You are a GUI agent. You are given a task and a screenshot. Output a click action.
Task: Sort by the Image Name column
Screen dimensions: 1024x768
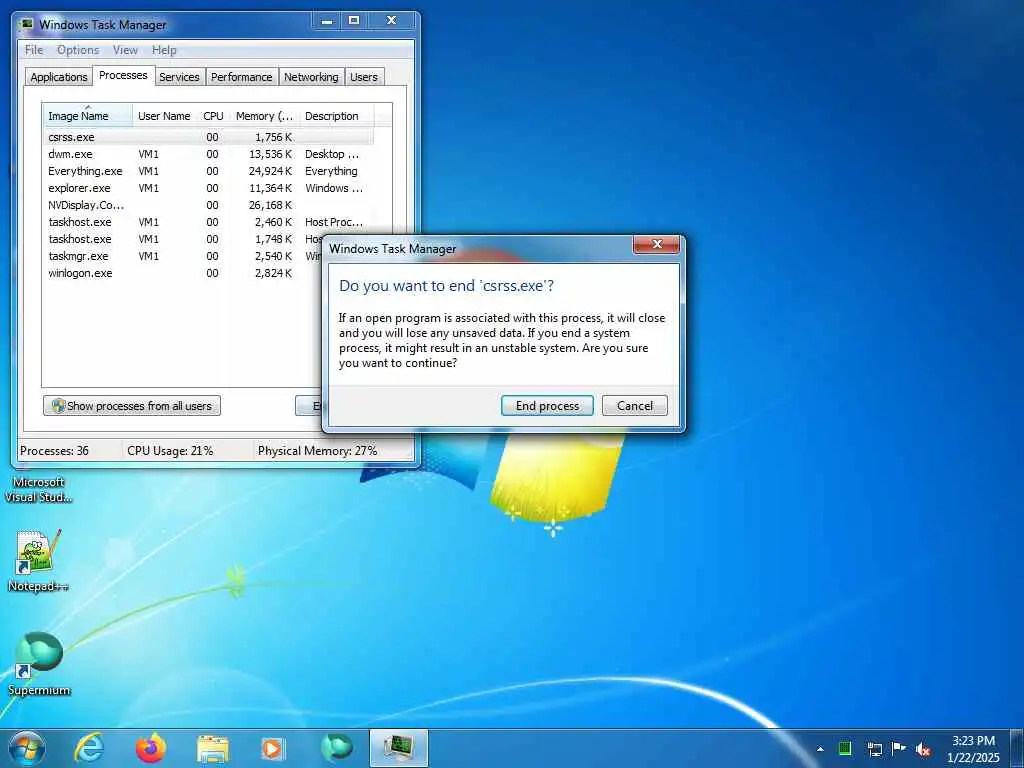point(88,116)
